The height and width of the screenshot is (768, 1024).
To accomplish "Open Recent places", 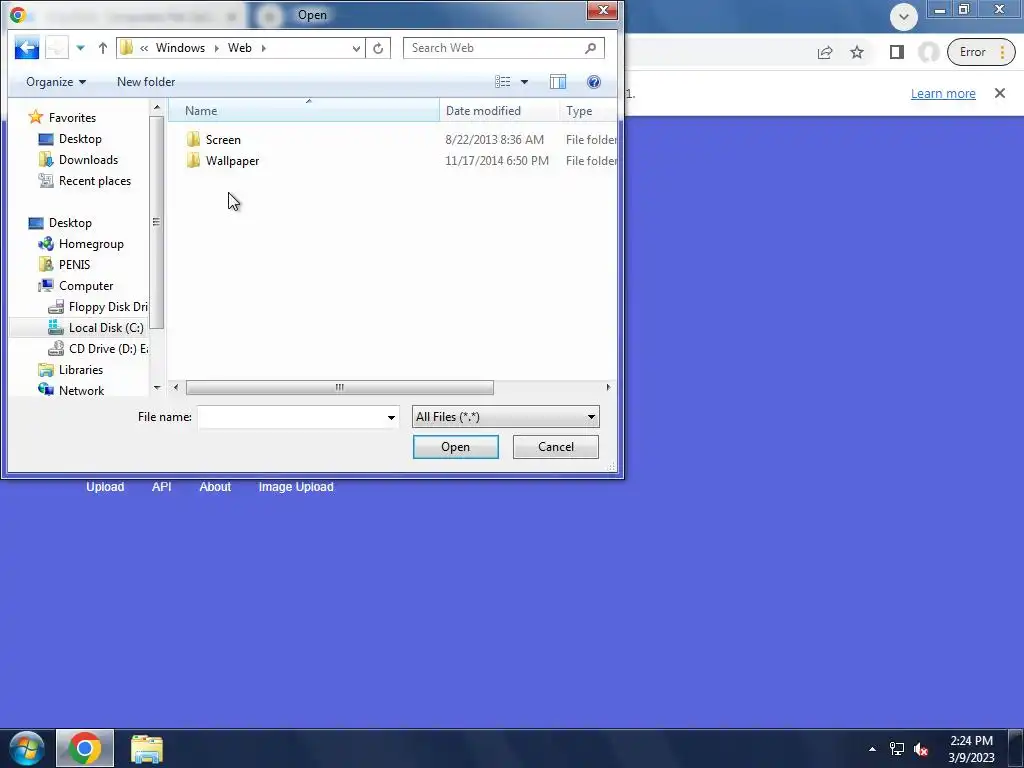I will [94, 181].
